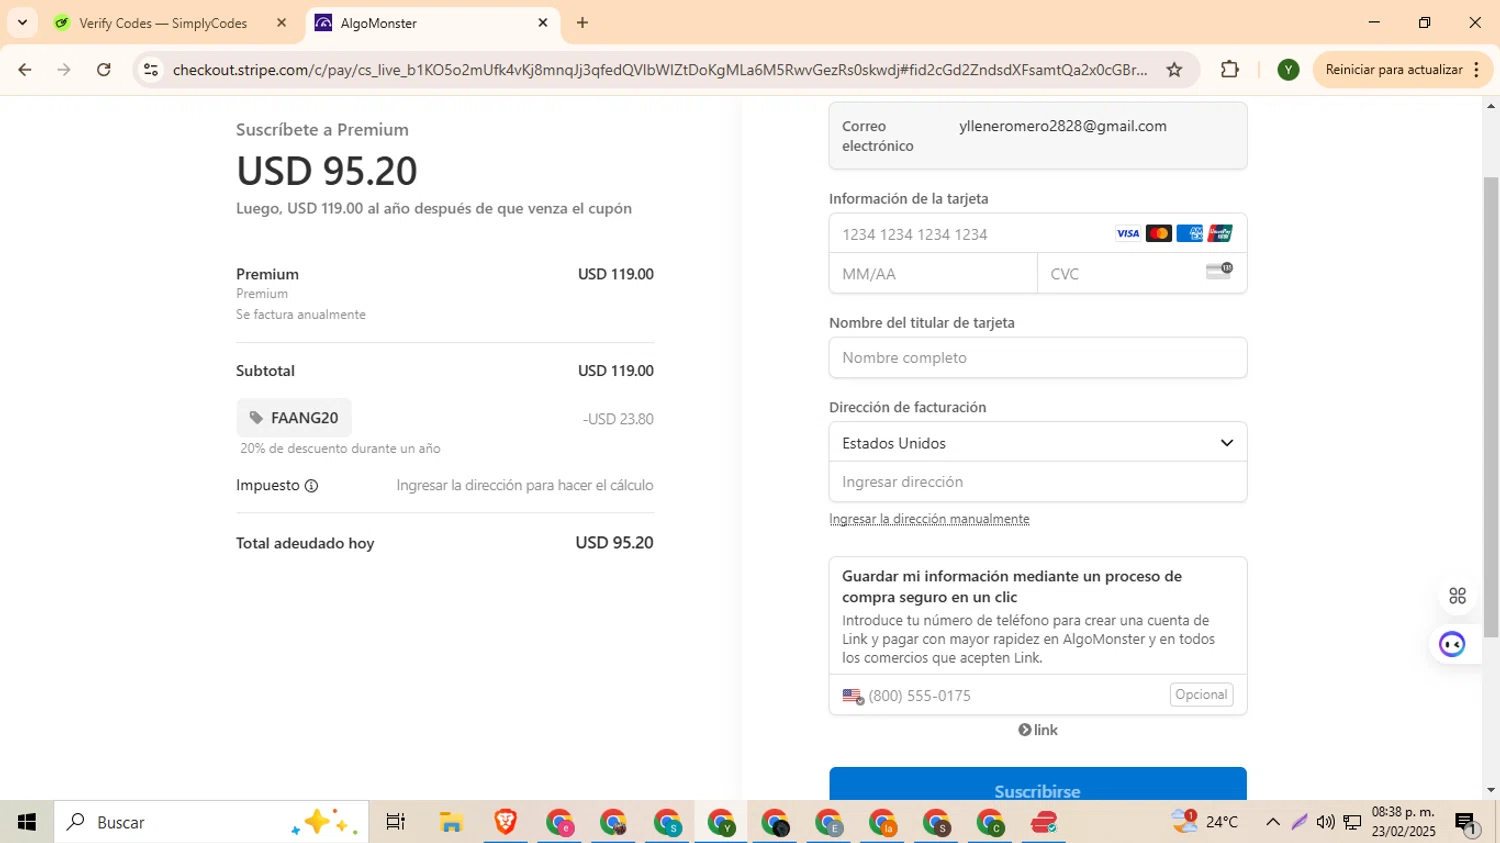The image size is (1500, 843).
Task: Click the Buscar taskbar search box
Action: 211,822
